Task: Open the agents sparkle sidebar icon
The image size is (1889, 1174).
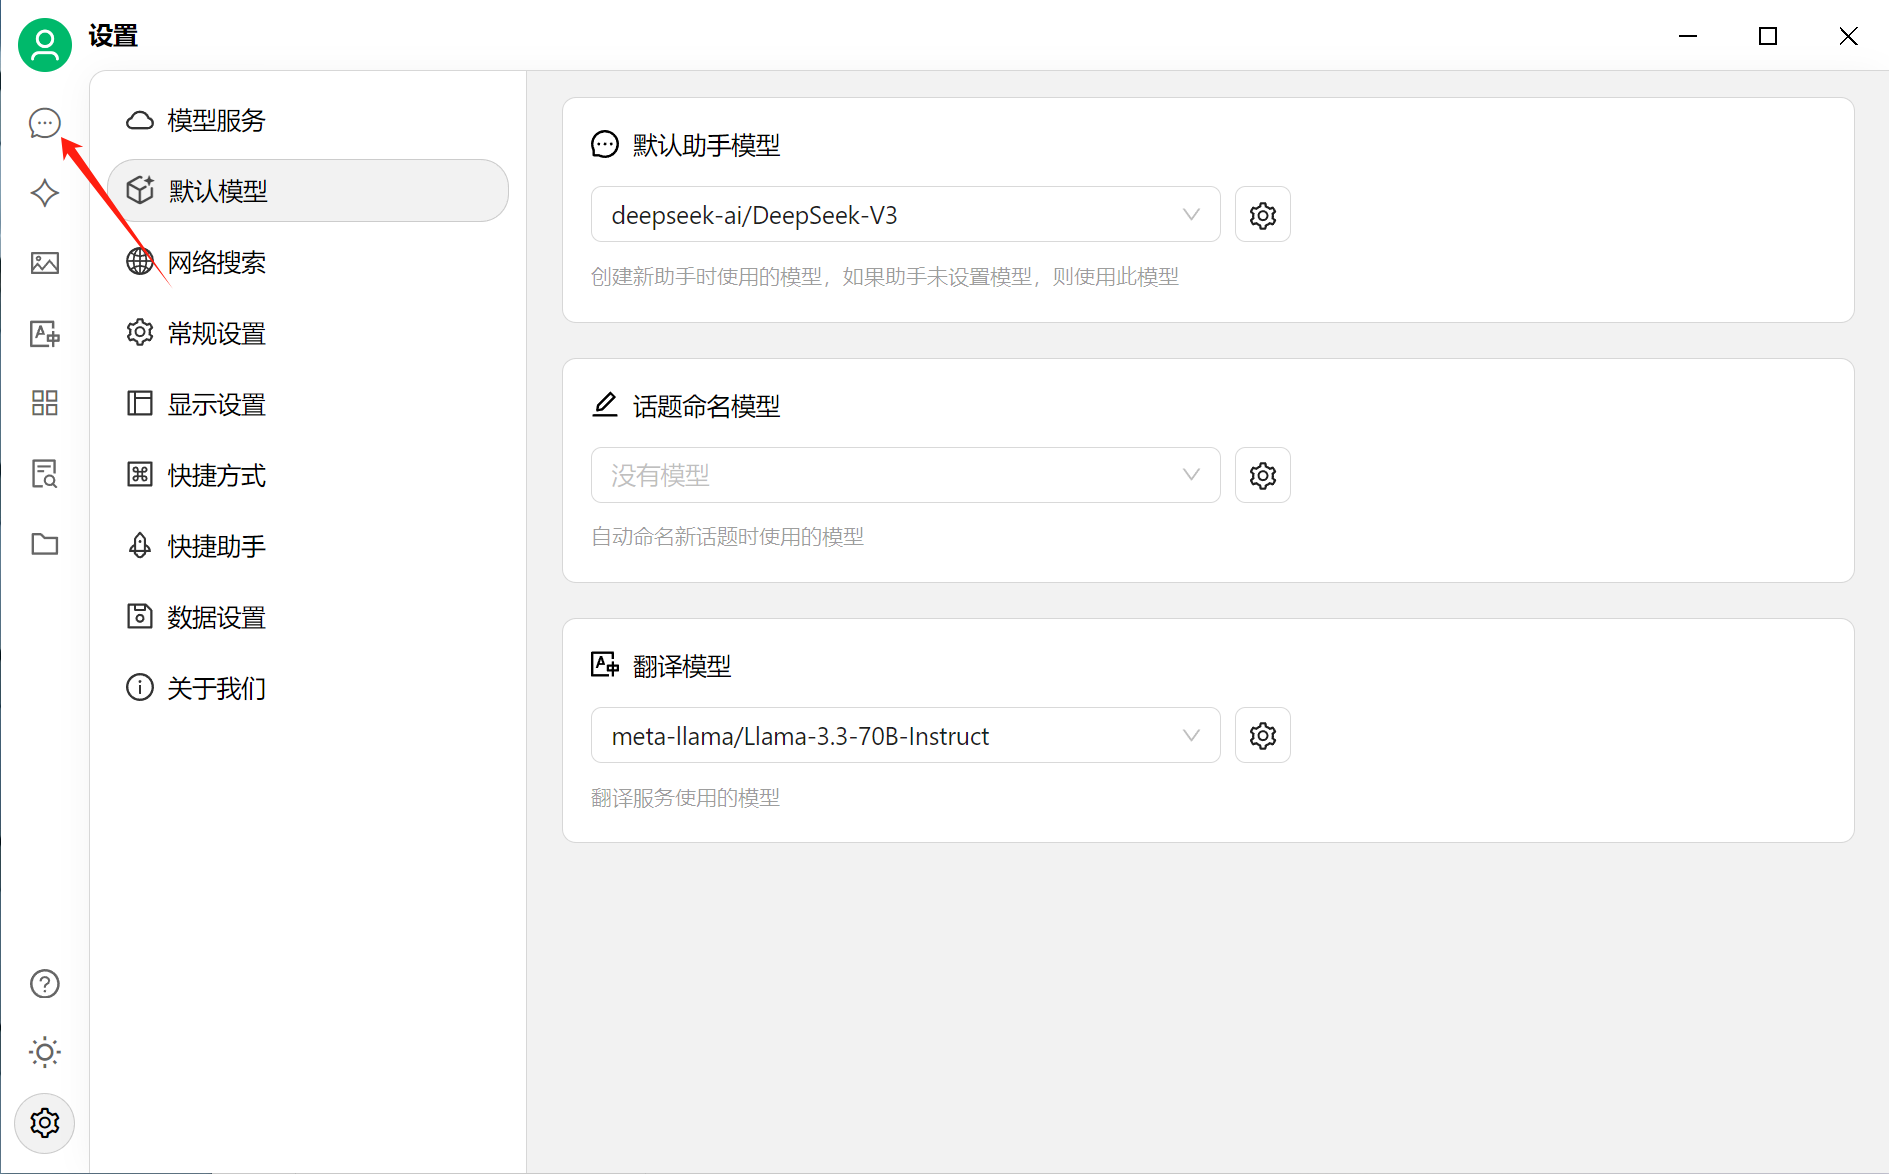Action: coord(45,193)
